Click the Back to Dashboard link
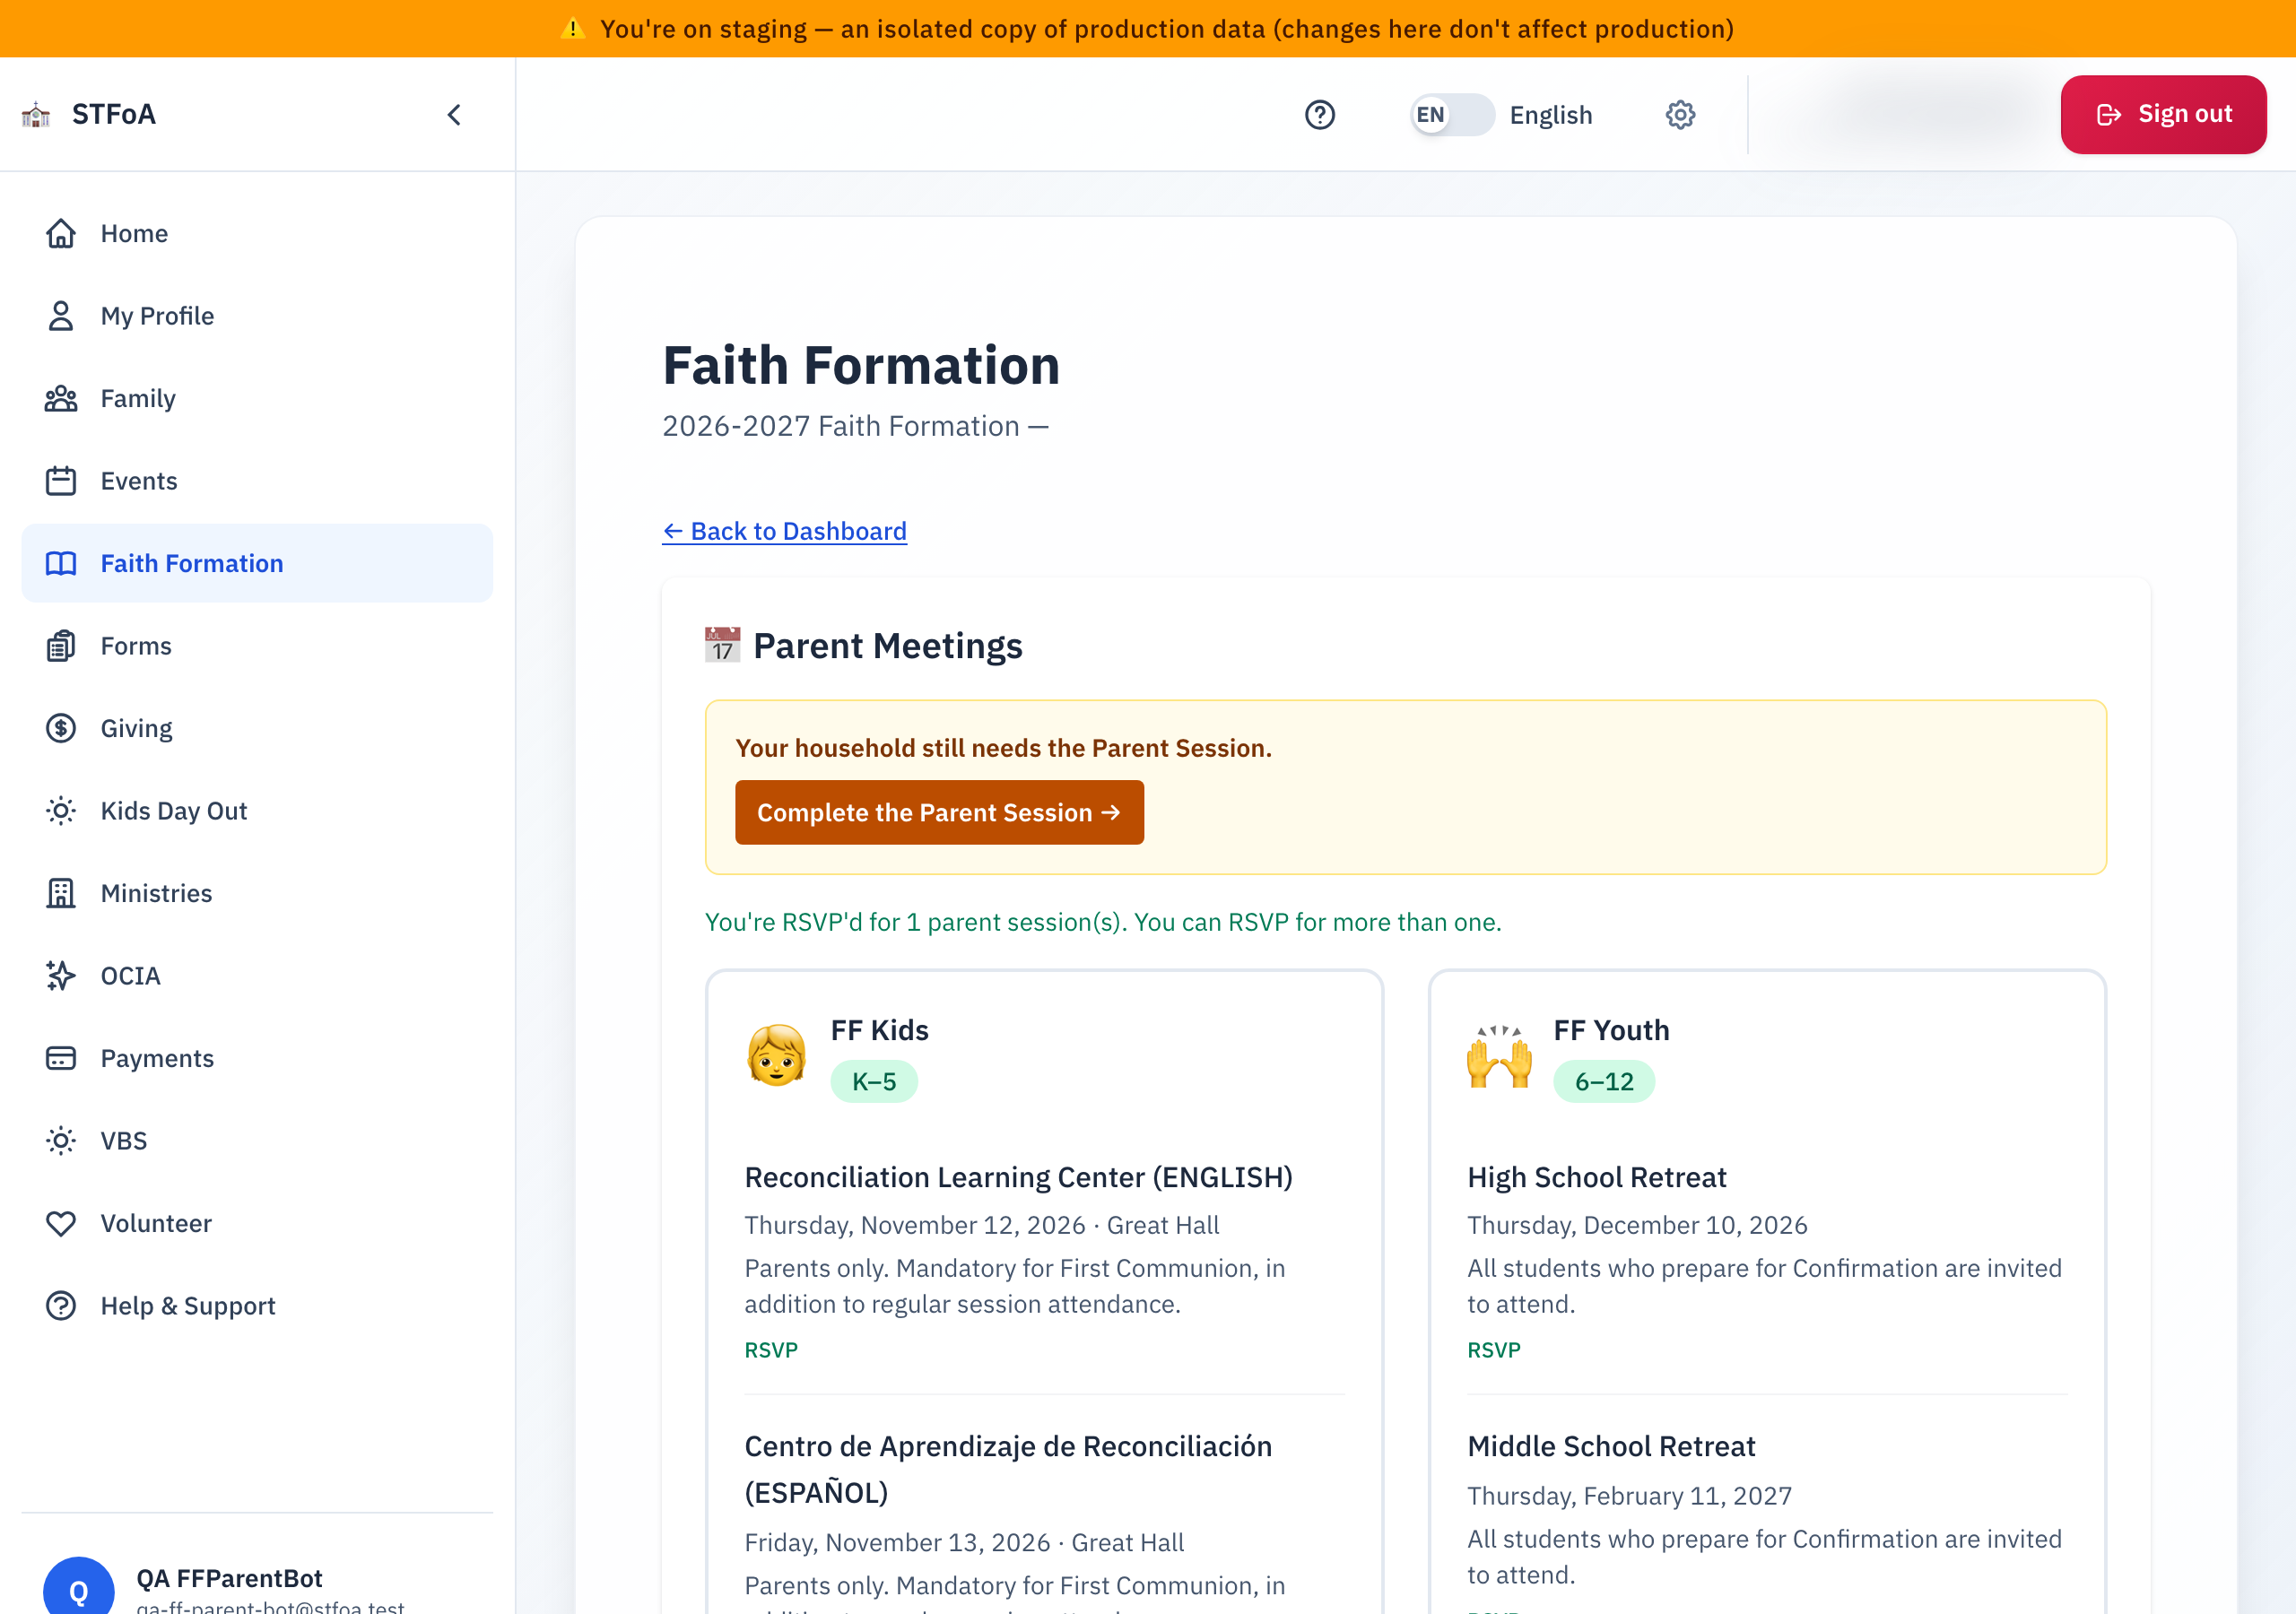 coord(784,531)
